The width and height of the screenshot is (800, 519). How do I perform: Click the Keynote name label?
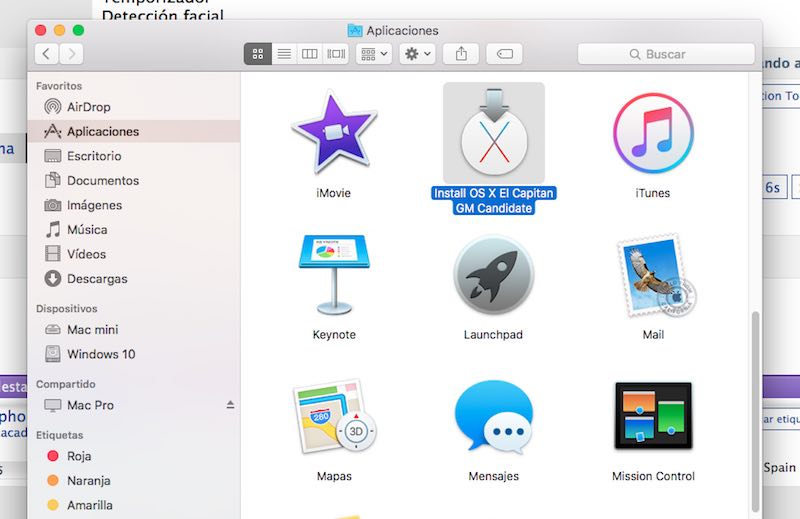tap(334, 334)
